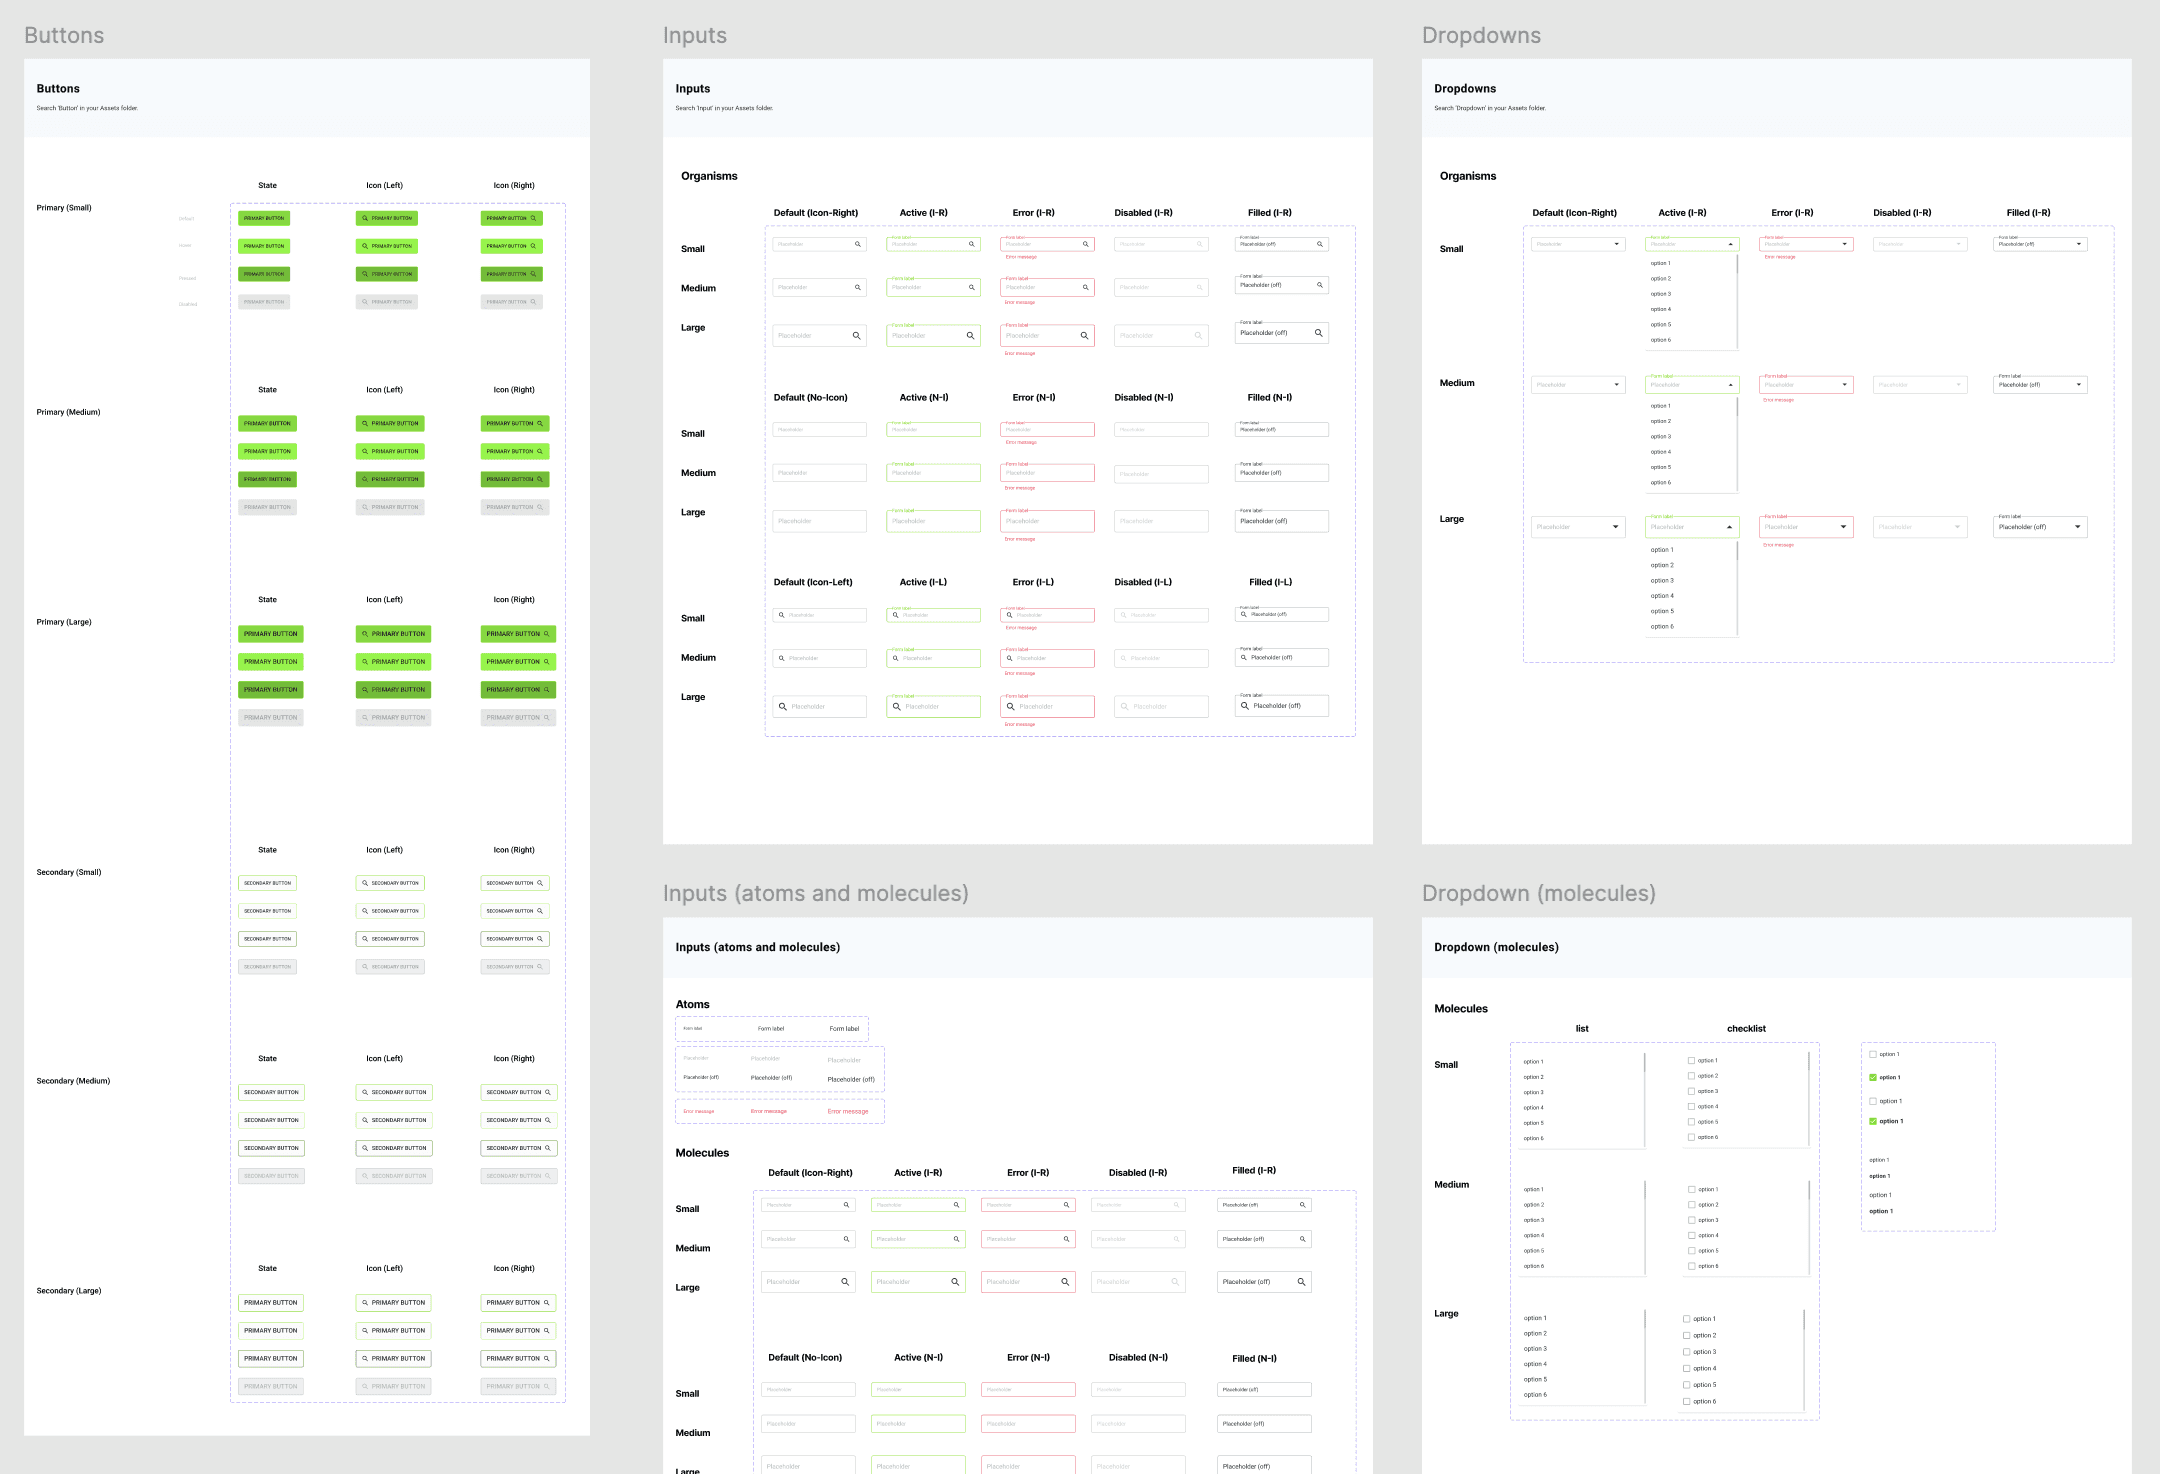The image size is (2160, 1474).
Task: Collapse the open medium Active dropdown
Action: 1729,384
